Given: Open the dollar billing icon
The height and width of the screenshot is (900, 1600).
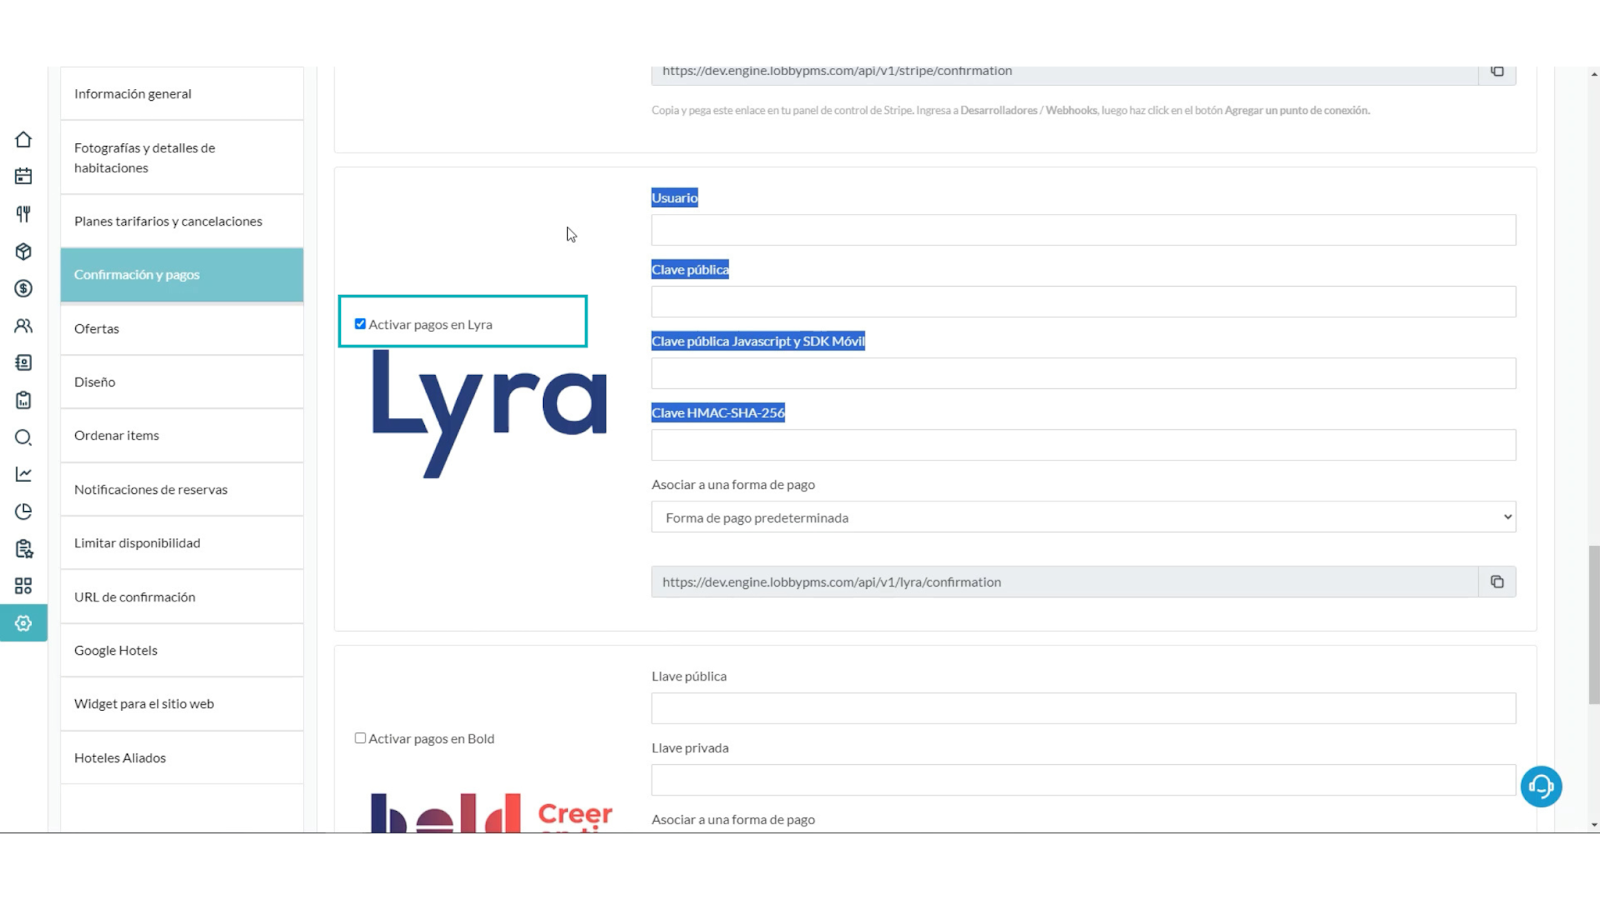Looking at the screenshot, I should [23, 289].
